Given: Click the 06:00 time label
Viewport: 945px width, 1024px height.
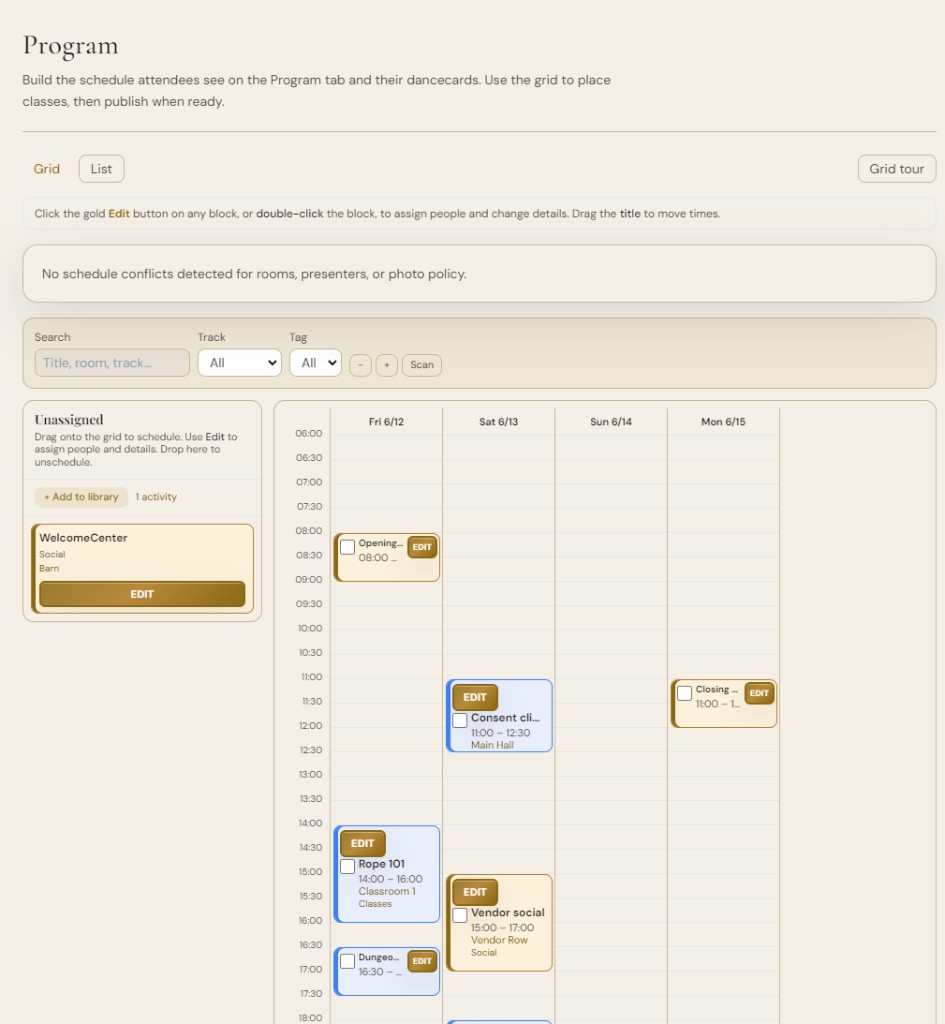Looking at the screenshot, I should click(x=309, y=434).
